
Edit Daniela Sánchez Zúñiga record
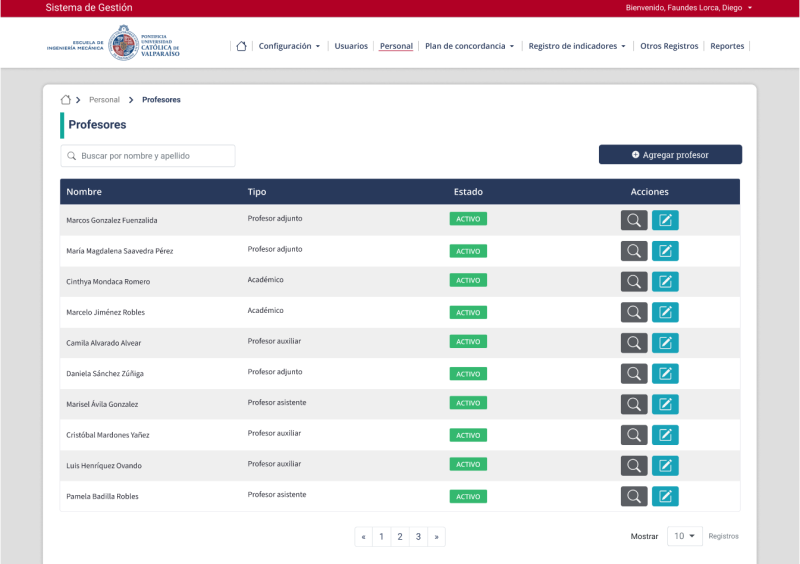[665, 373]
